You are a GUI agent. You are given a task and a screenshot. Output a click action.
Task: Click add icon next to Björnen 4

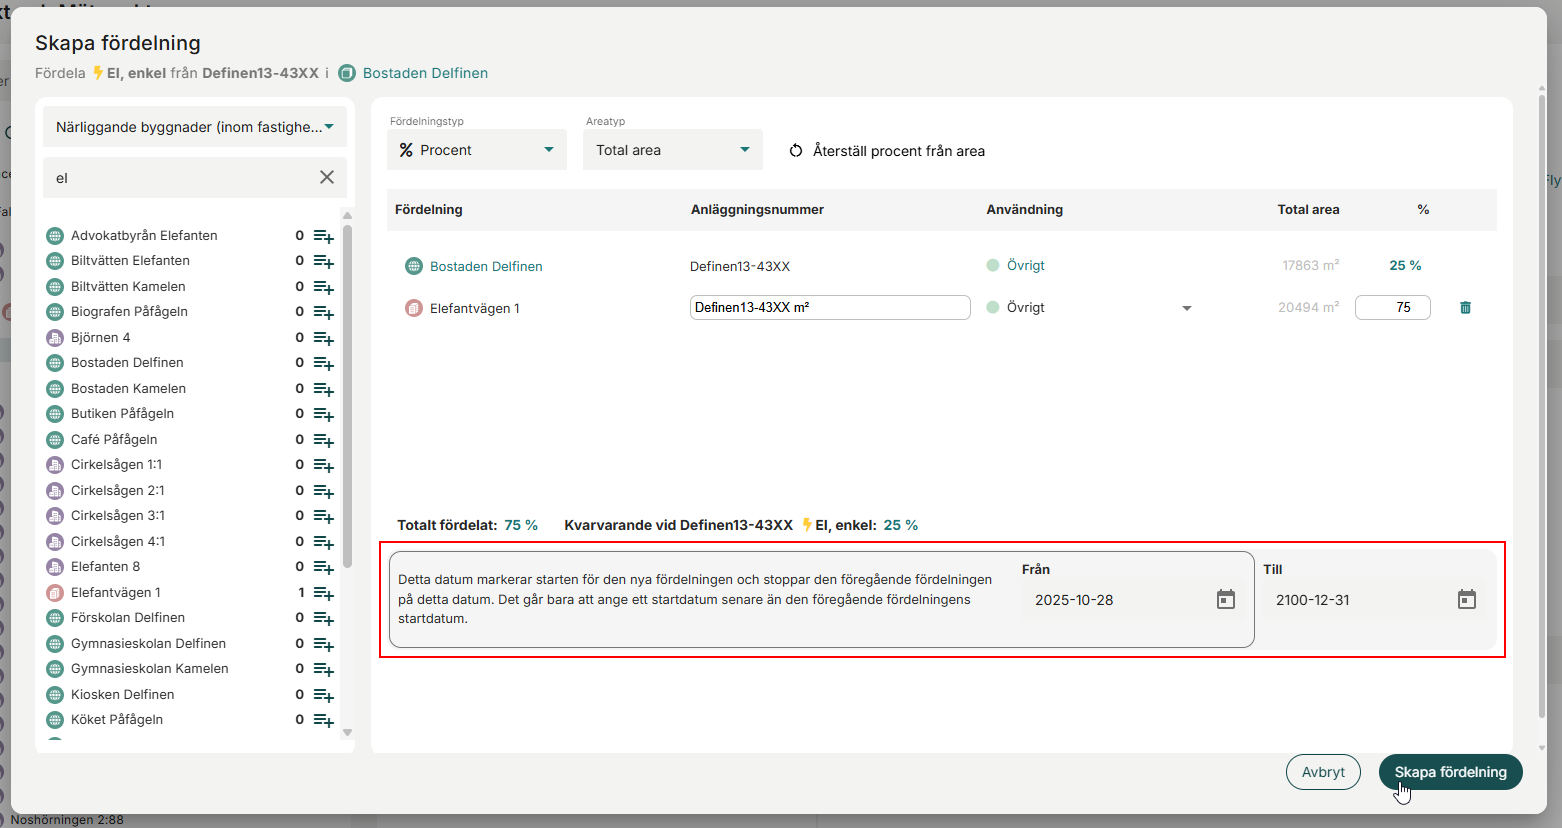click(323, 338)
